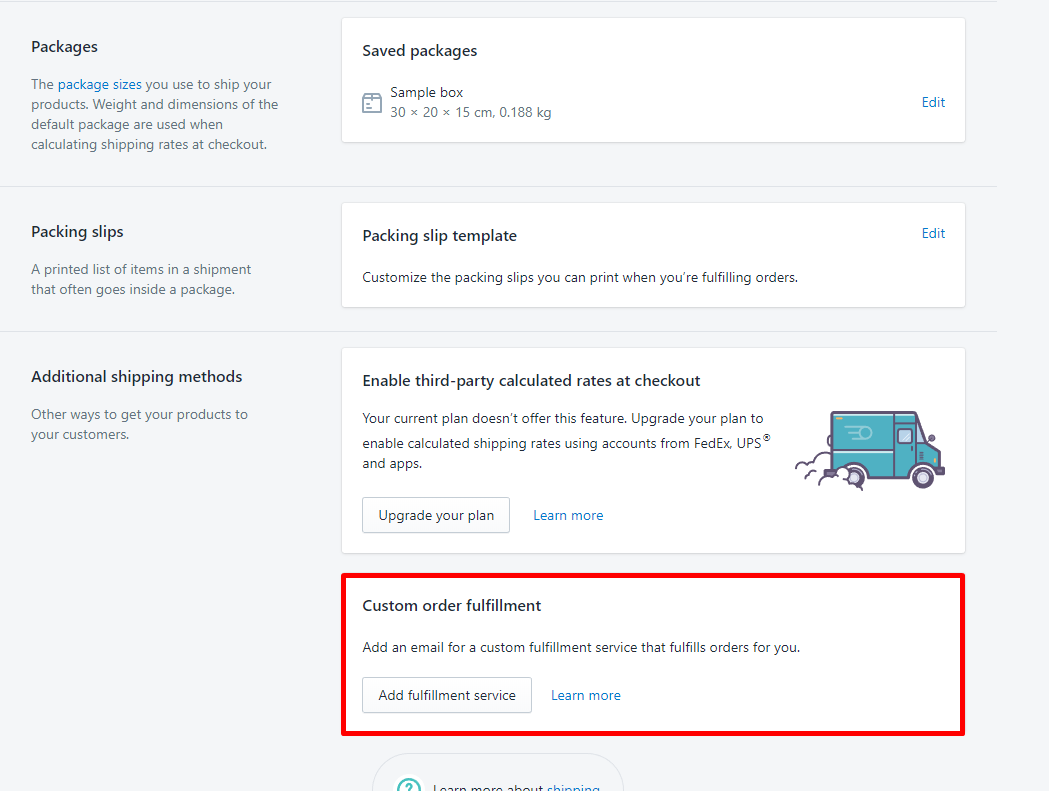Click the Packing slips section title
The width and height of the screenshot is (1049, 791).
click(78, 232)
